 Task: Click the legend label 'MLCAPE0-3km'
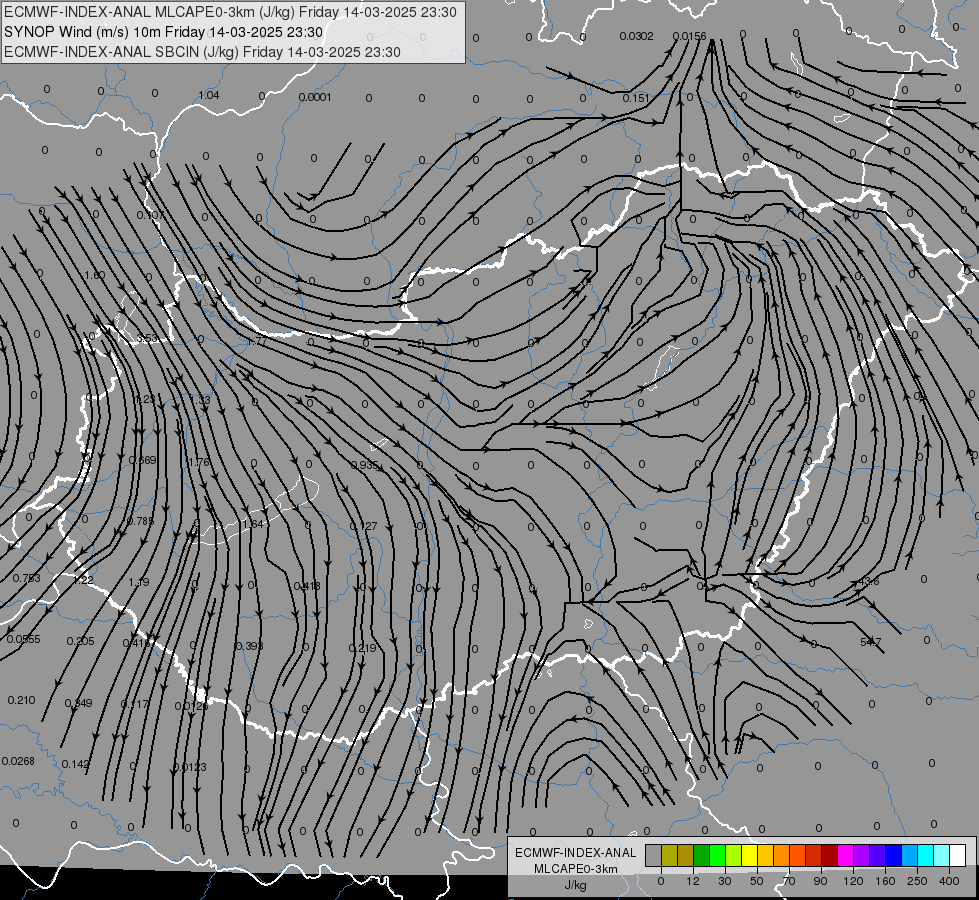pos(576,869)
